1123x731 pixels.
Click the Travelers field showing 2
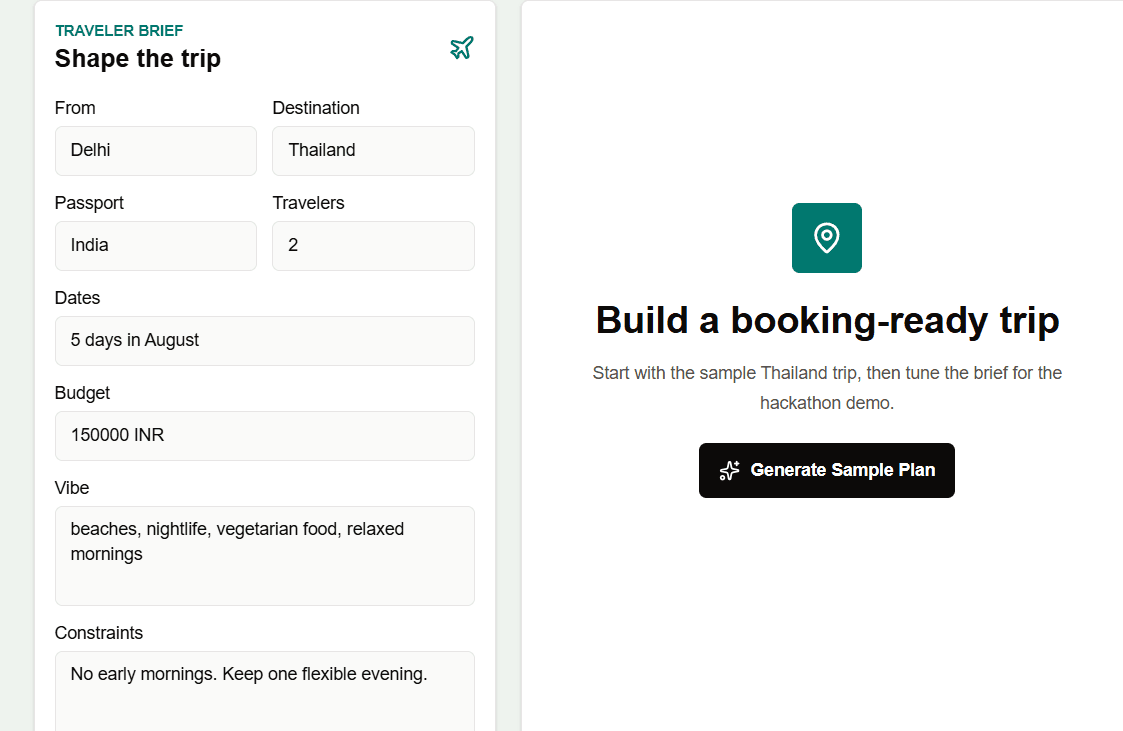point(373,246)
